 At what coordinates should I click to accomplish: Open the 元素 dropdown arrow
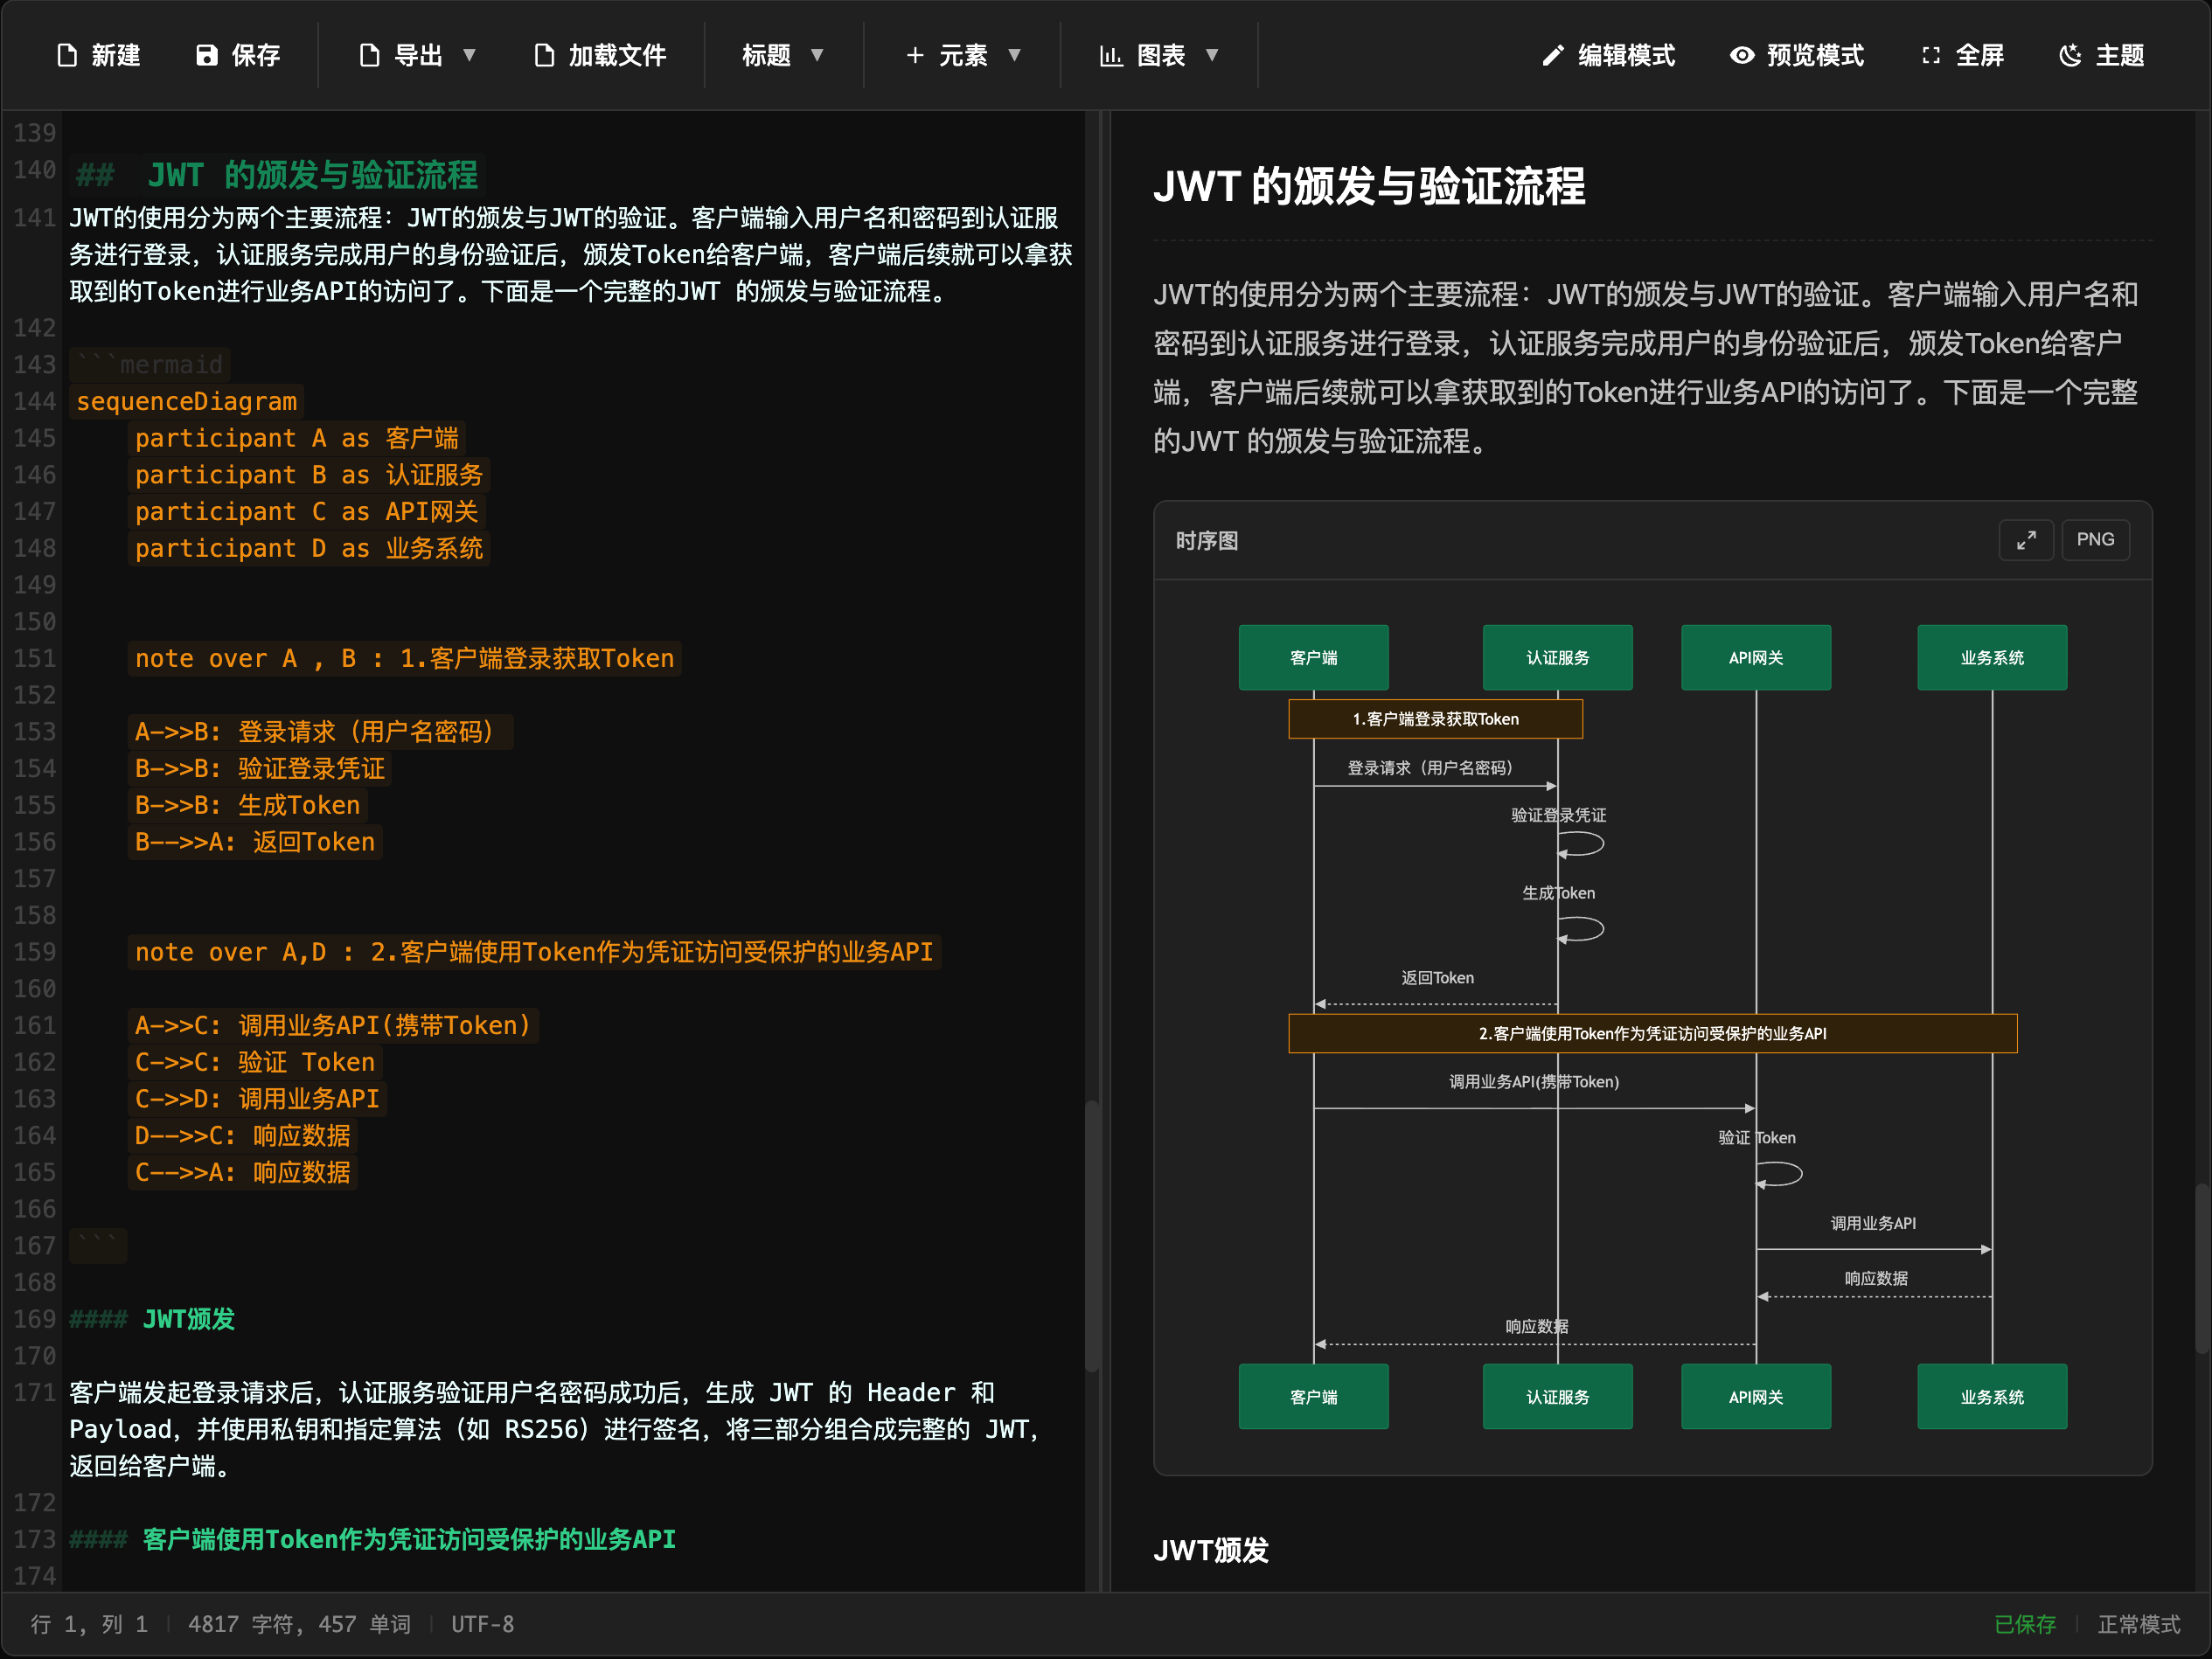pos(1014,55)
